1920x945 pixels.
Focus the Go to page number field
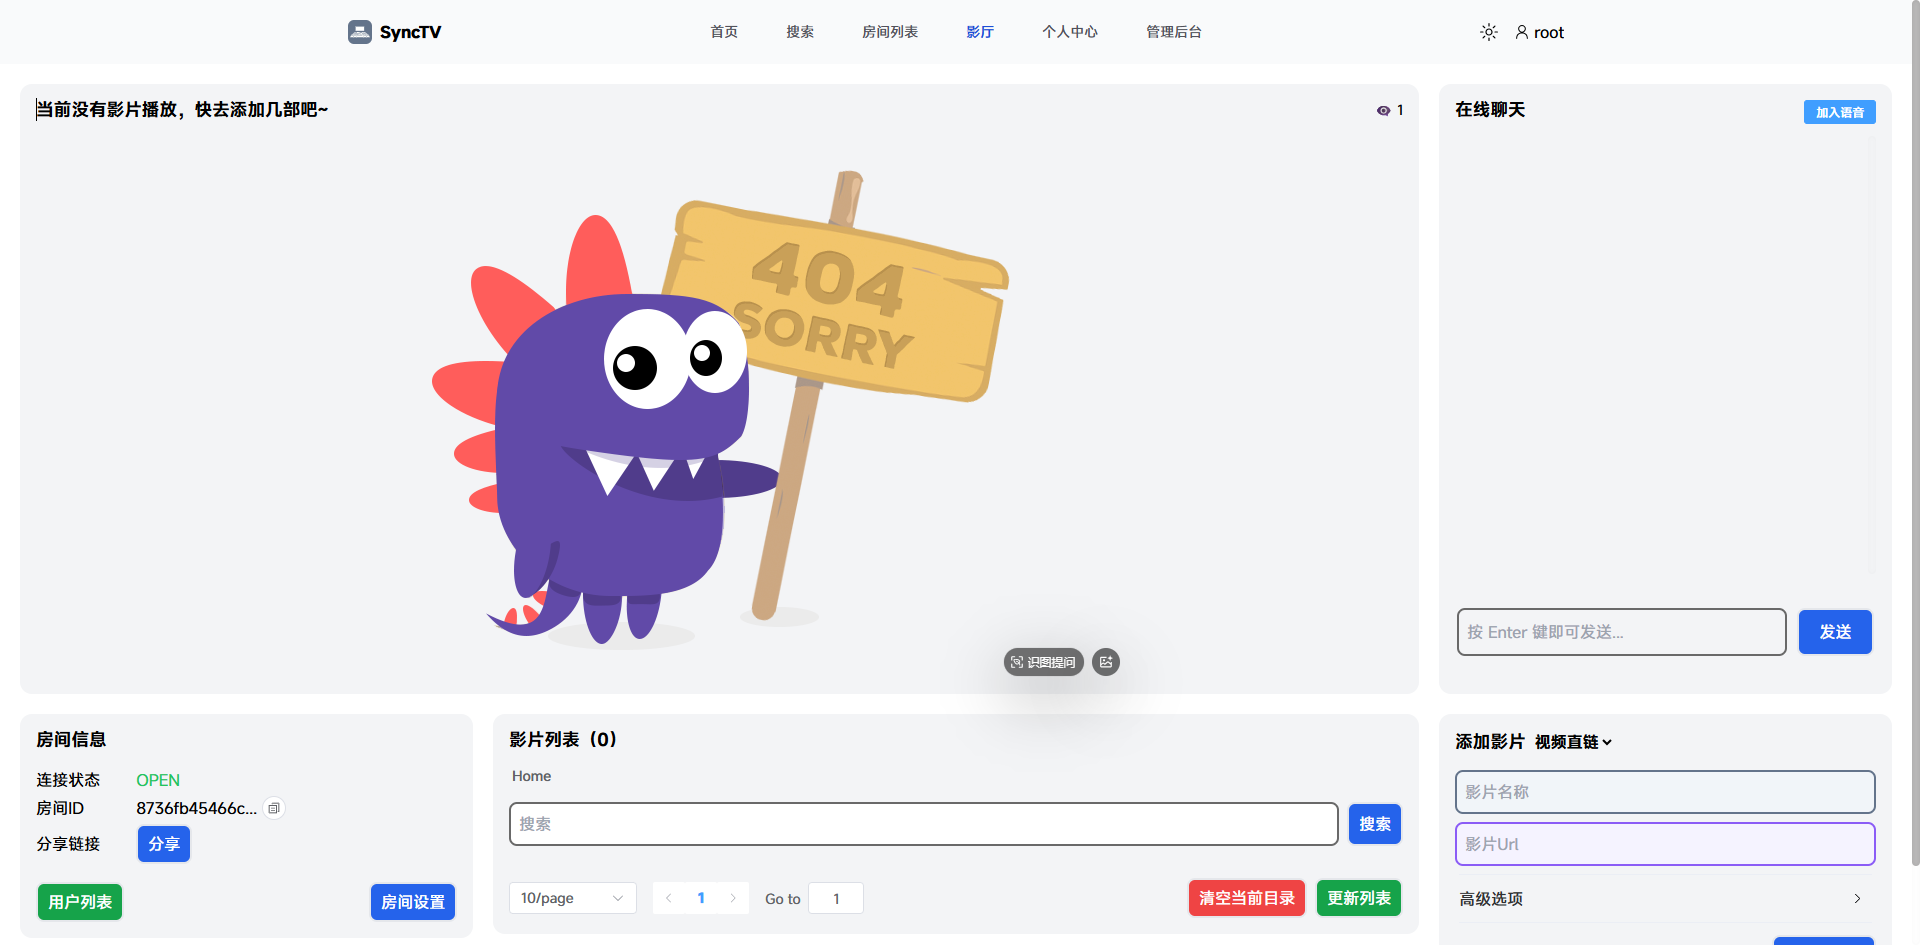(836, 898)
